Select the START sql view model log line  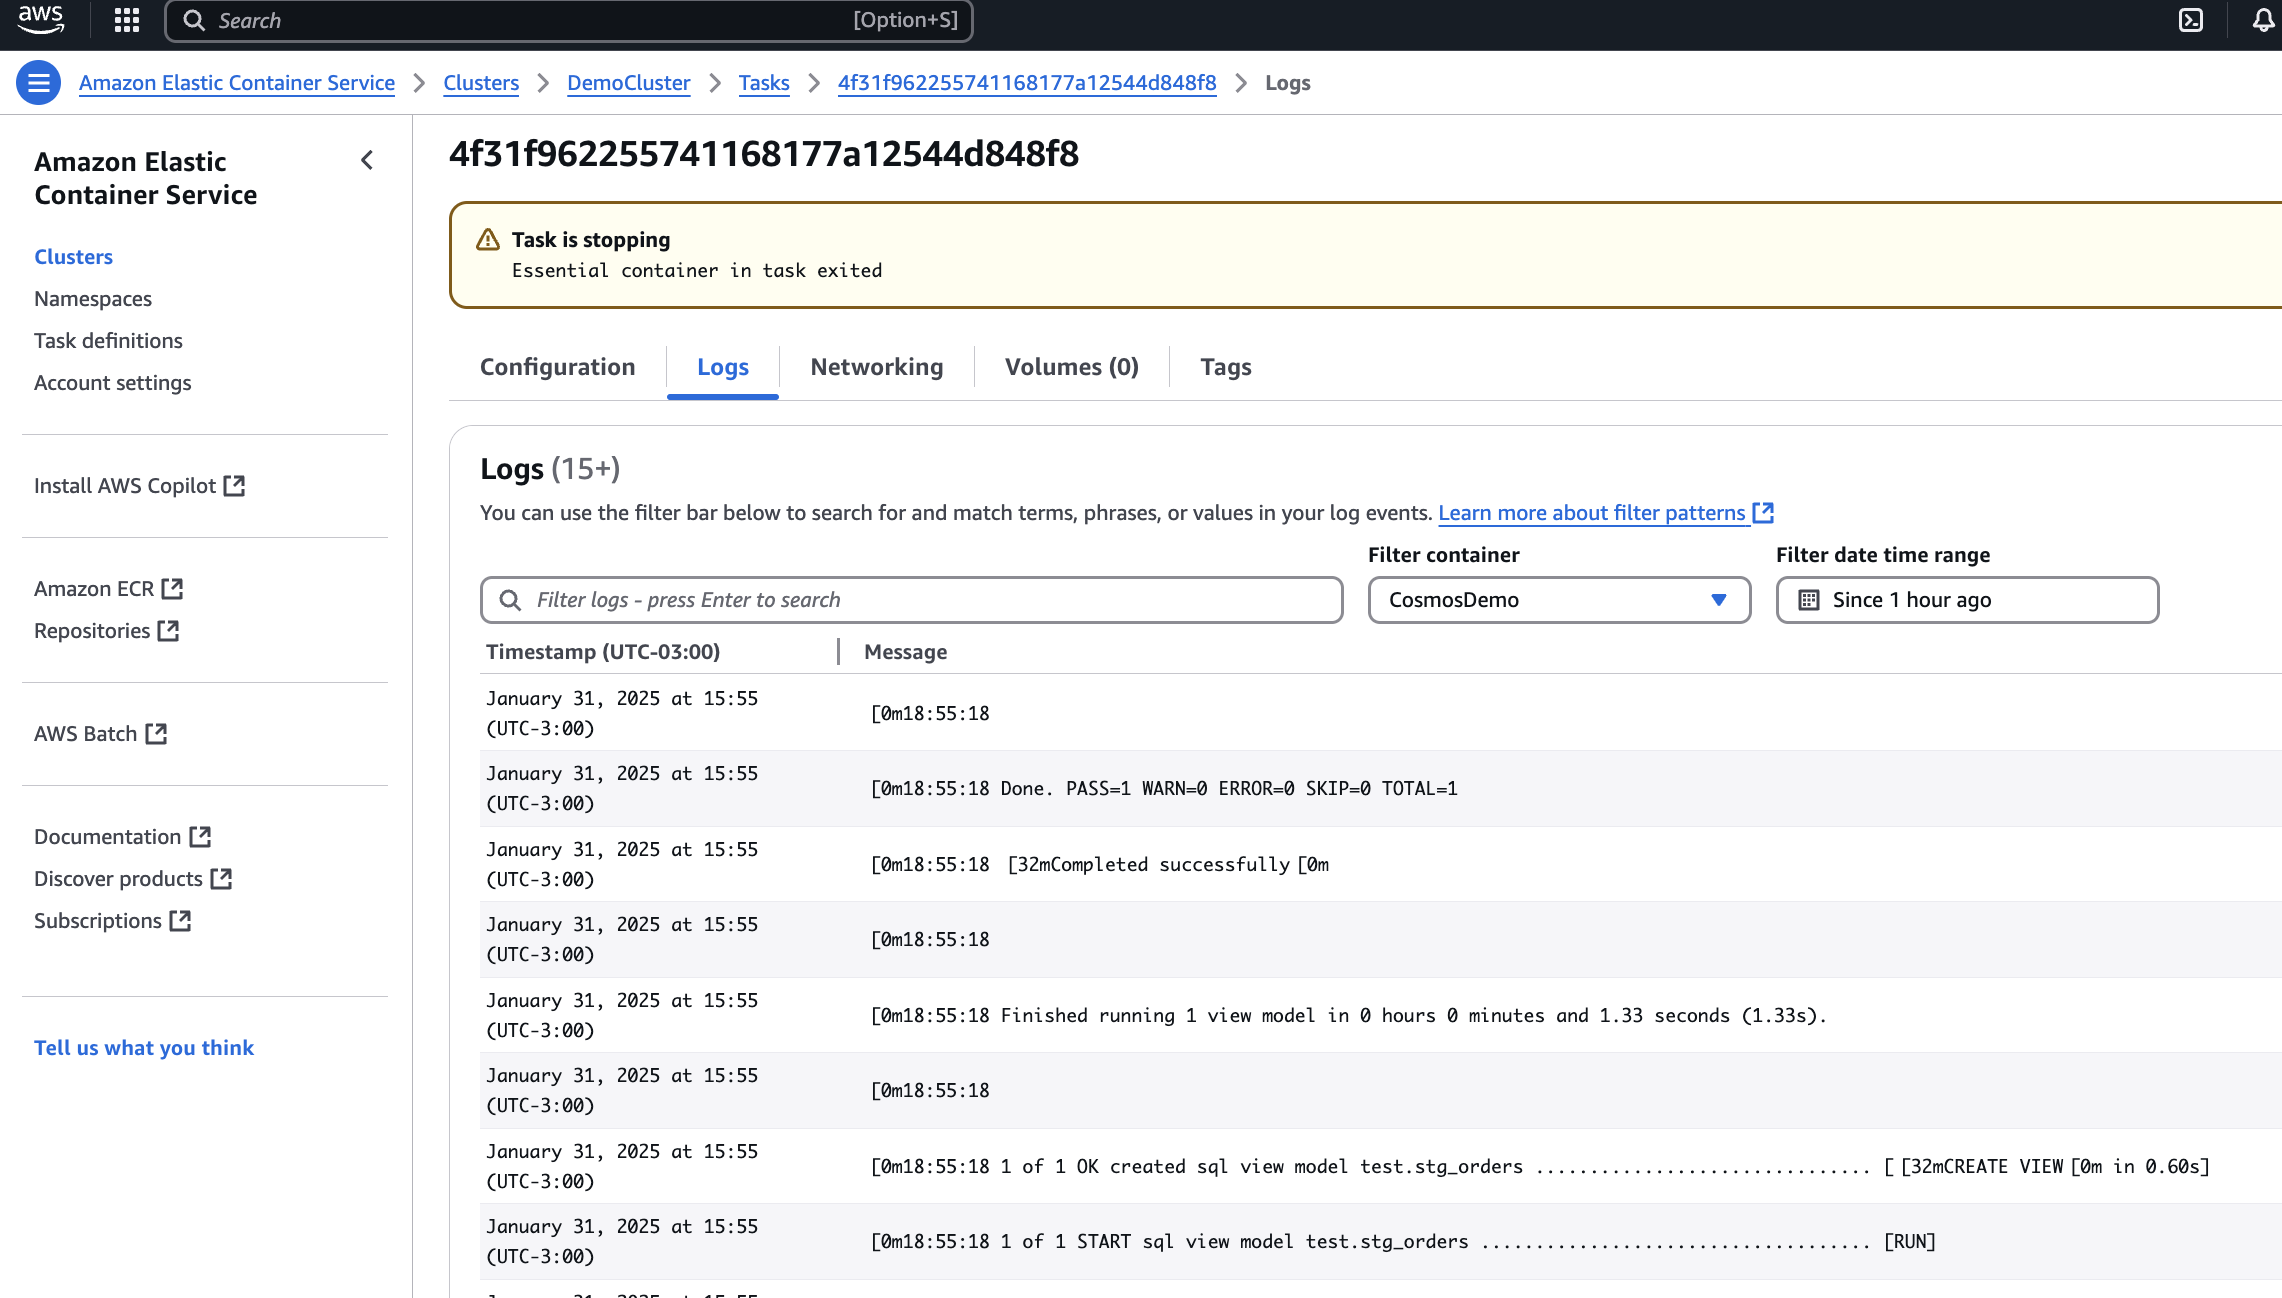tap(1403, 1242)
